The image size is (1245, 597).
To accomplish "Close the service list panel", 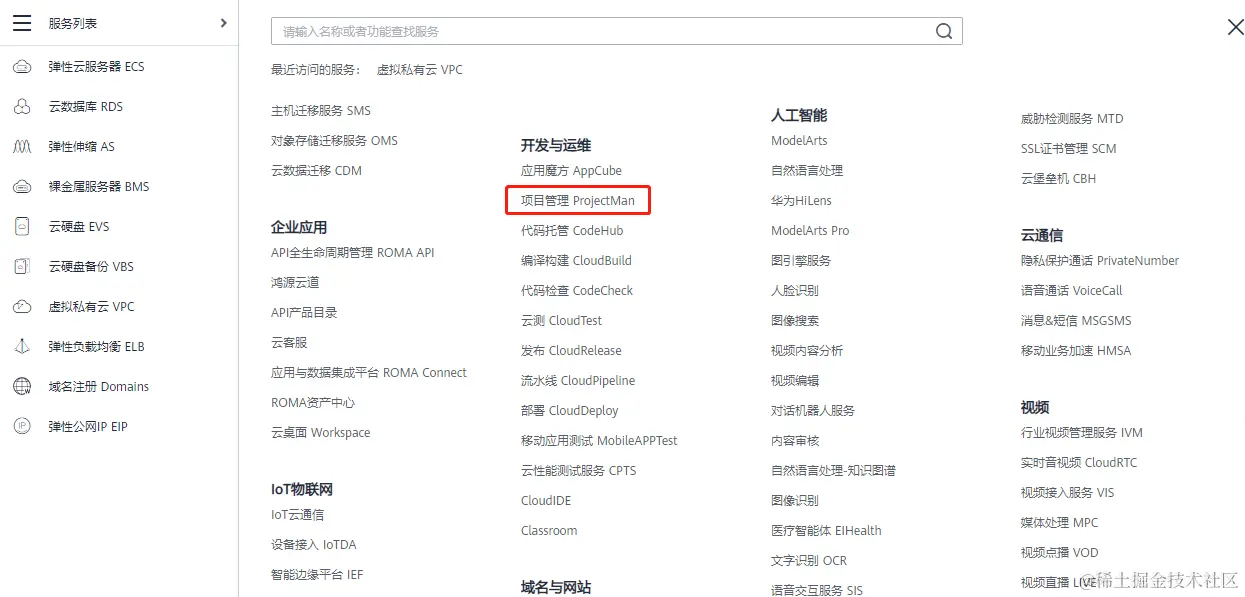I will 1236,27.
